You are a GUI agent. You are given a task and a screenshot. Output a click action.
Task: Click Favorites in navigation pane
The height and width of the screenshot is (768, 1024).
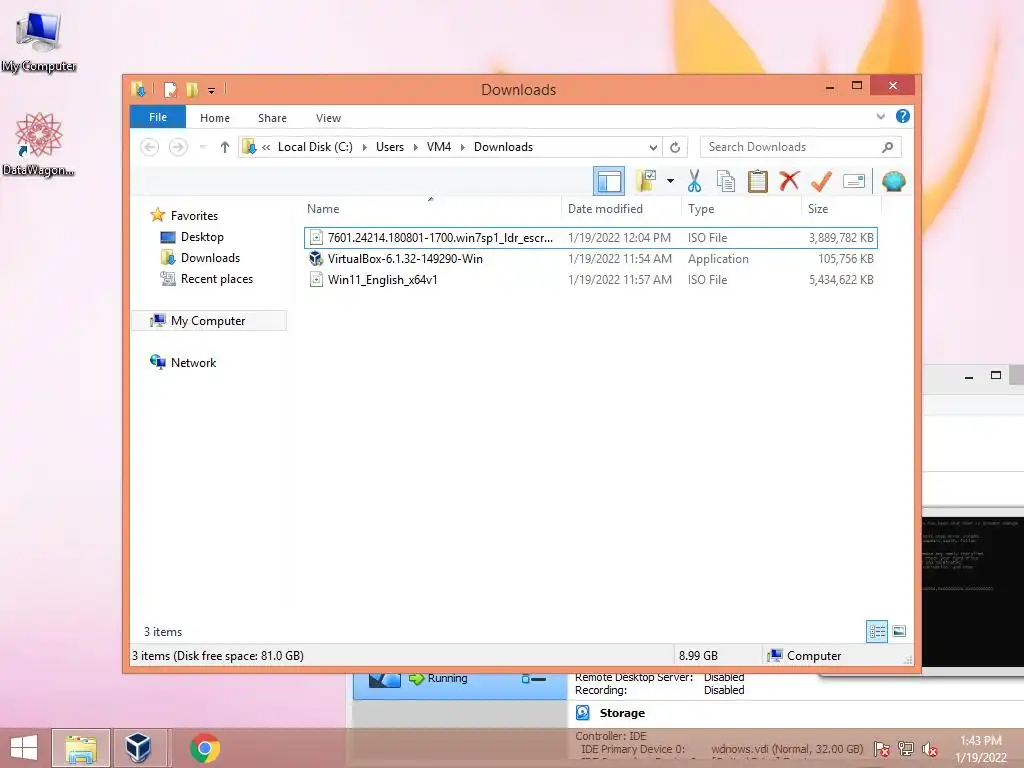(x=194, y=216)
